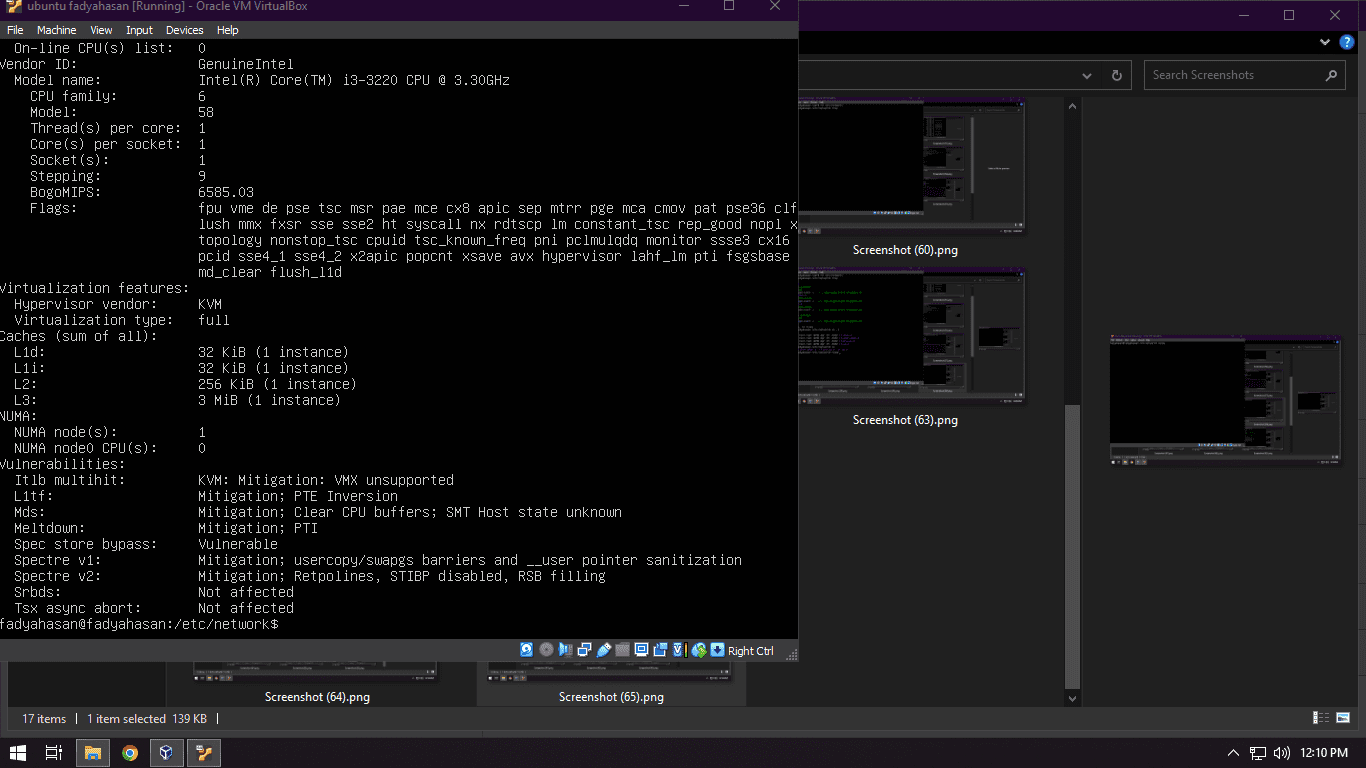Click the keyboard capture arrow icon
This screenshot has height=768, width=1366.
pyautogui.click(x=718, y=650)
